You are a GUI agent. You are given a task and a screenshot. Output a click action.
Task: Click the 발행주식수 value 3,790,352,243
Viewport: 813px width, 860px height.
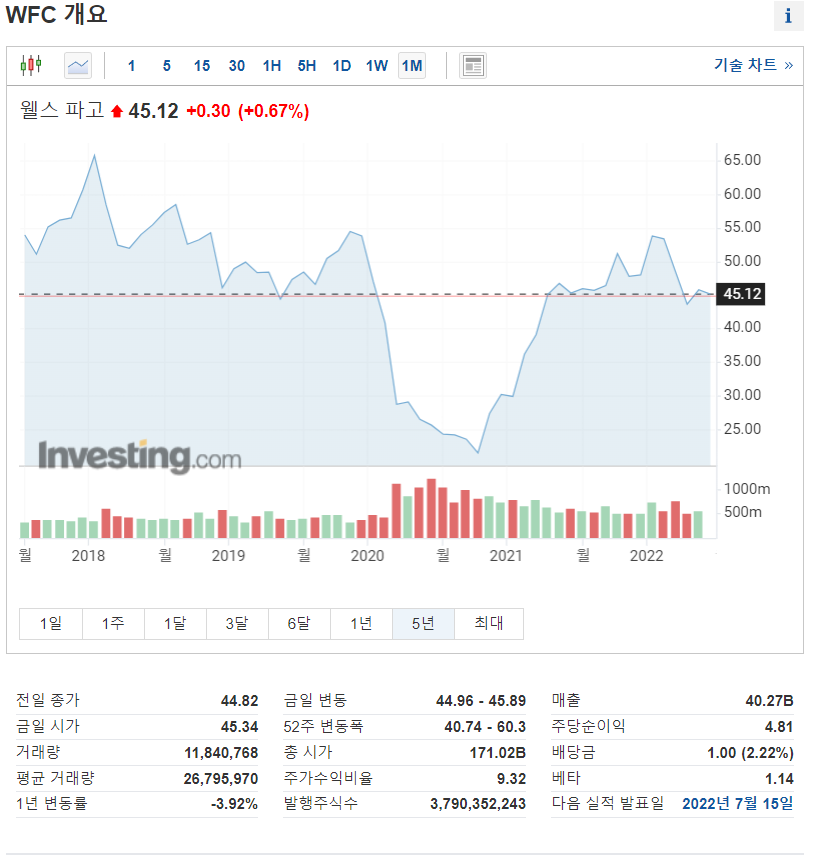[x=478, y=805]
